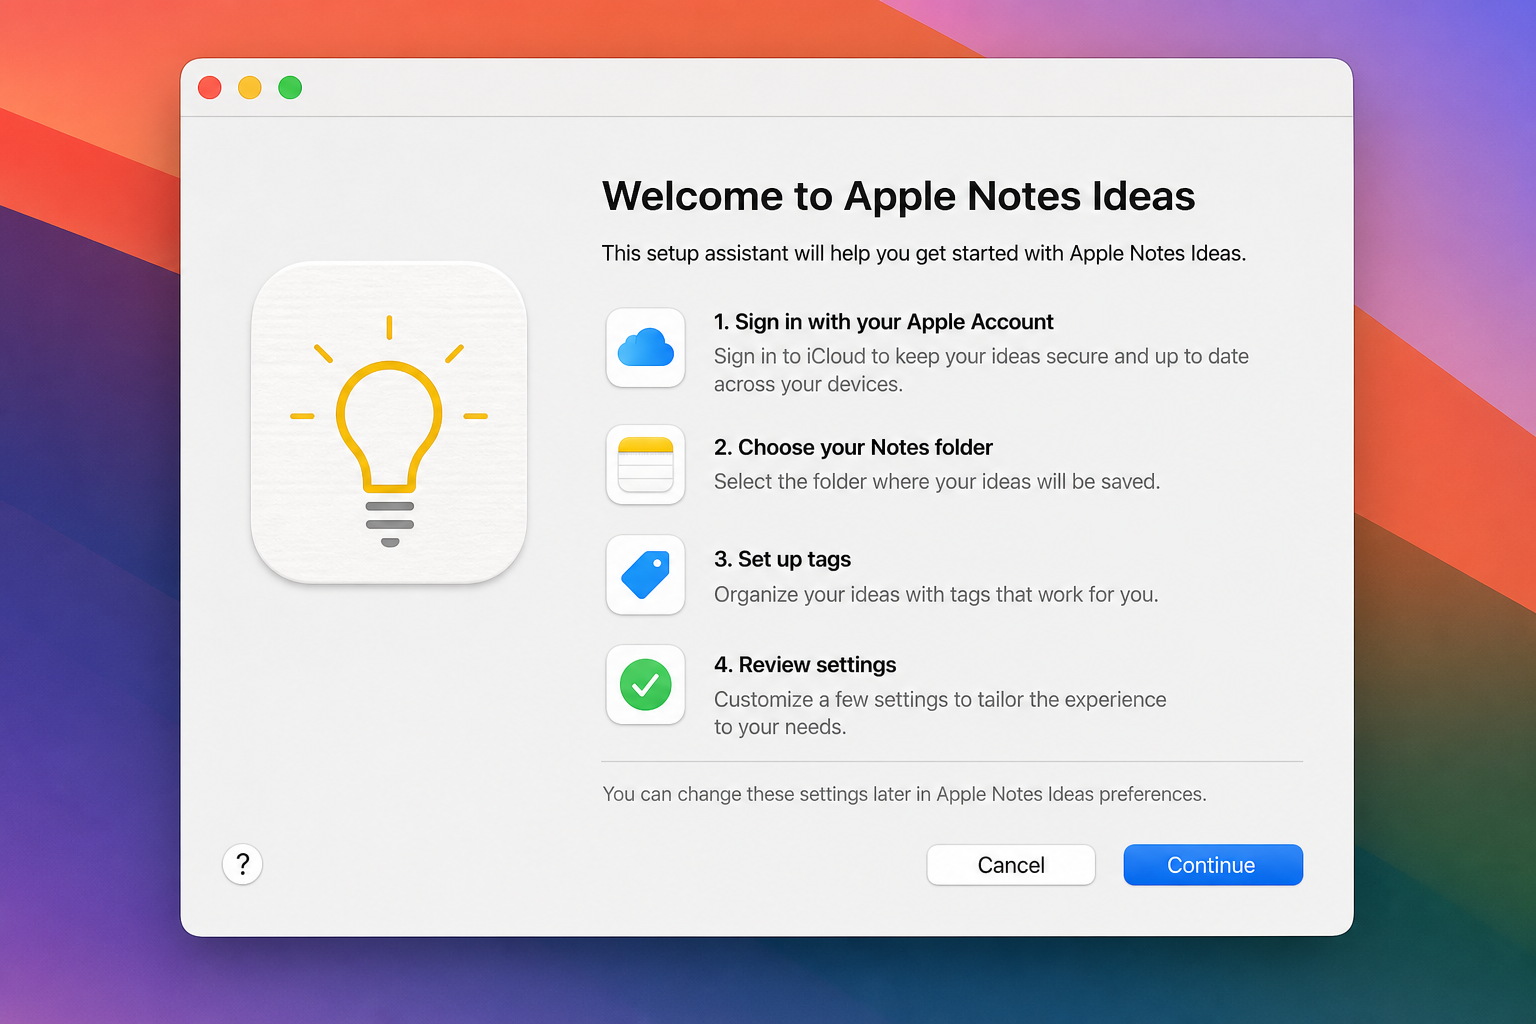Click the Continue button
Viewport: 1536px width, 1024px height.
[1213, 865]
